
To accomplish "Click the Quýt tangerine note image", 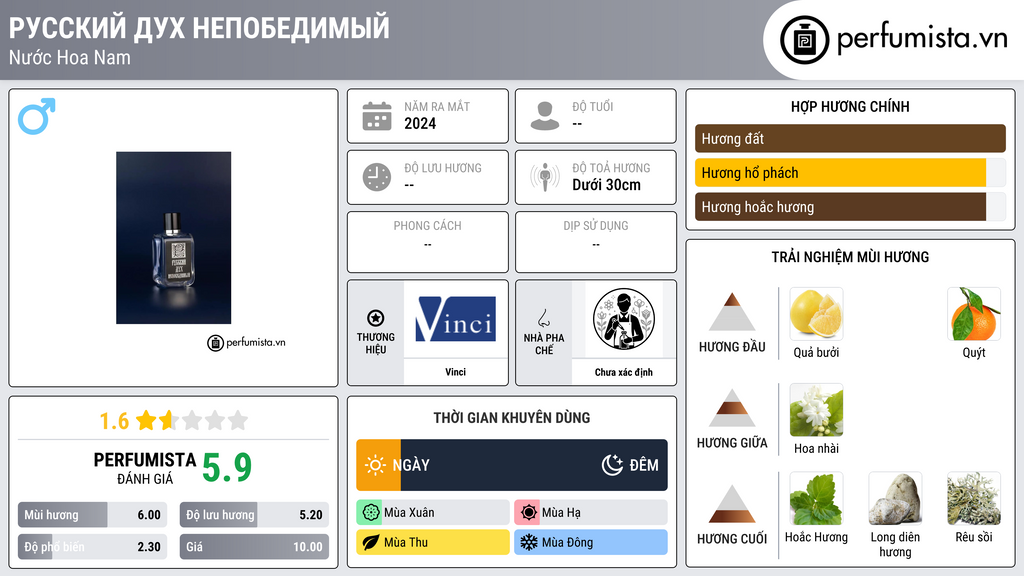I will coord(974,313).
